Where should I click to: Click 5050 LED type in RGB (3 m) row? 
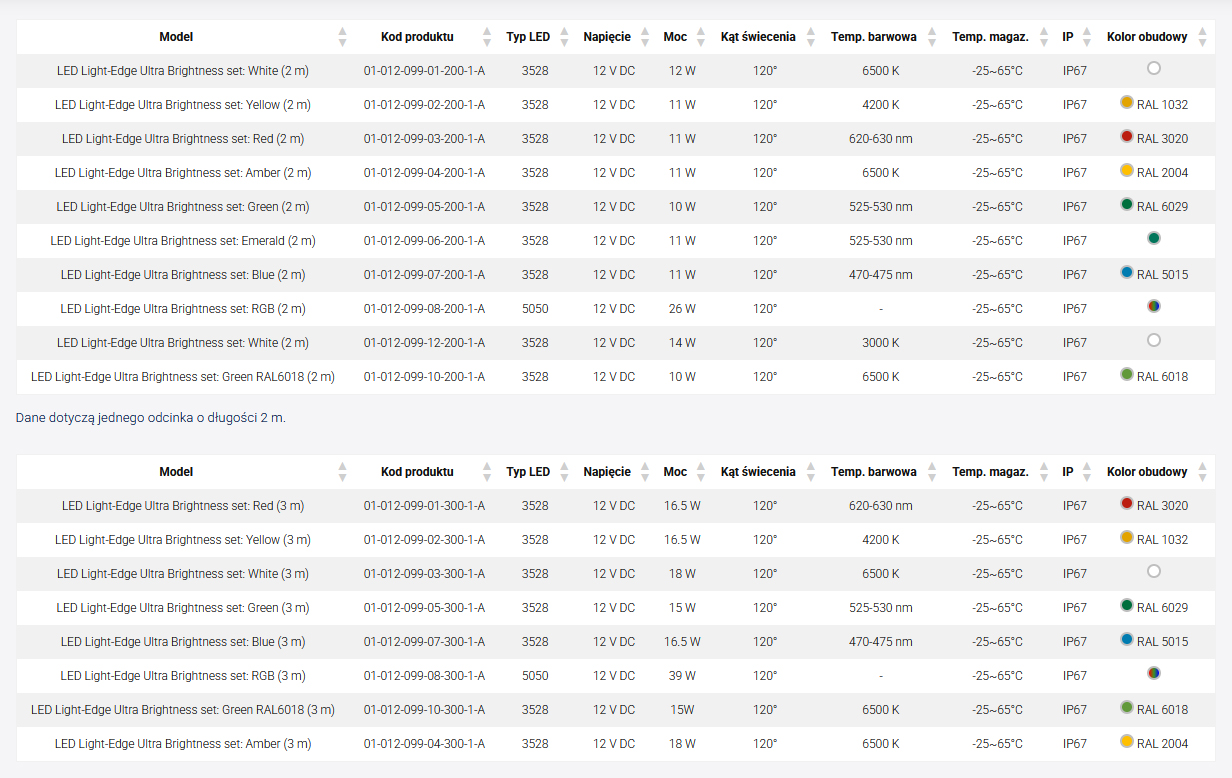pyautogui.click(x=535, y=676)
